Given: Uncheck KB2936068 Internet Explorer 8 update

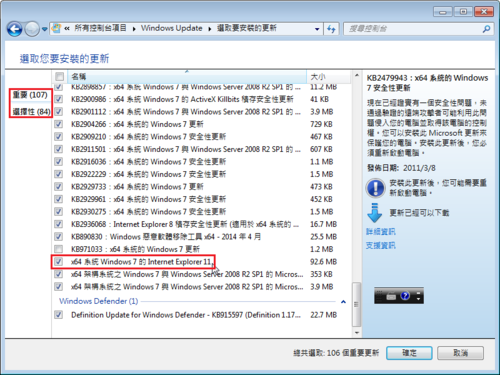Looking at the screenshot, I should [59, 224].
